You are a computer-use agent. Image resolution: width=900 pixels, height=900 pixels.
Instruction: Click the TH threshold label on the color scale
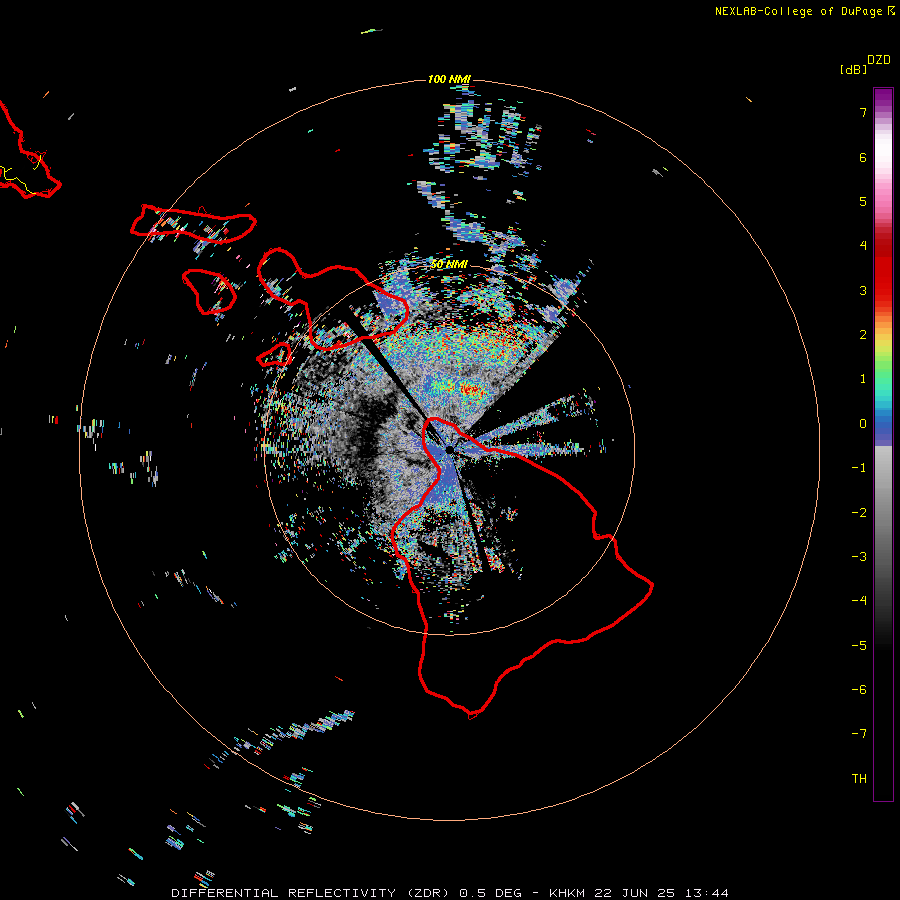pos(859,779)
